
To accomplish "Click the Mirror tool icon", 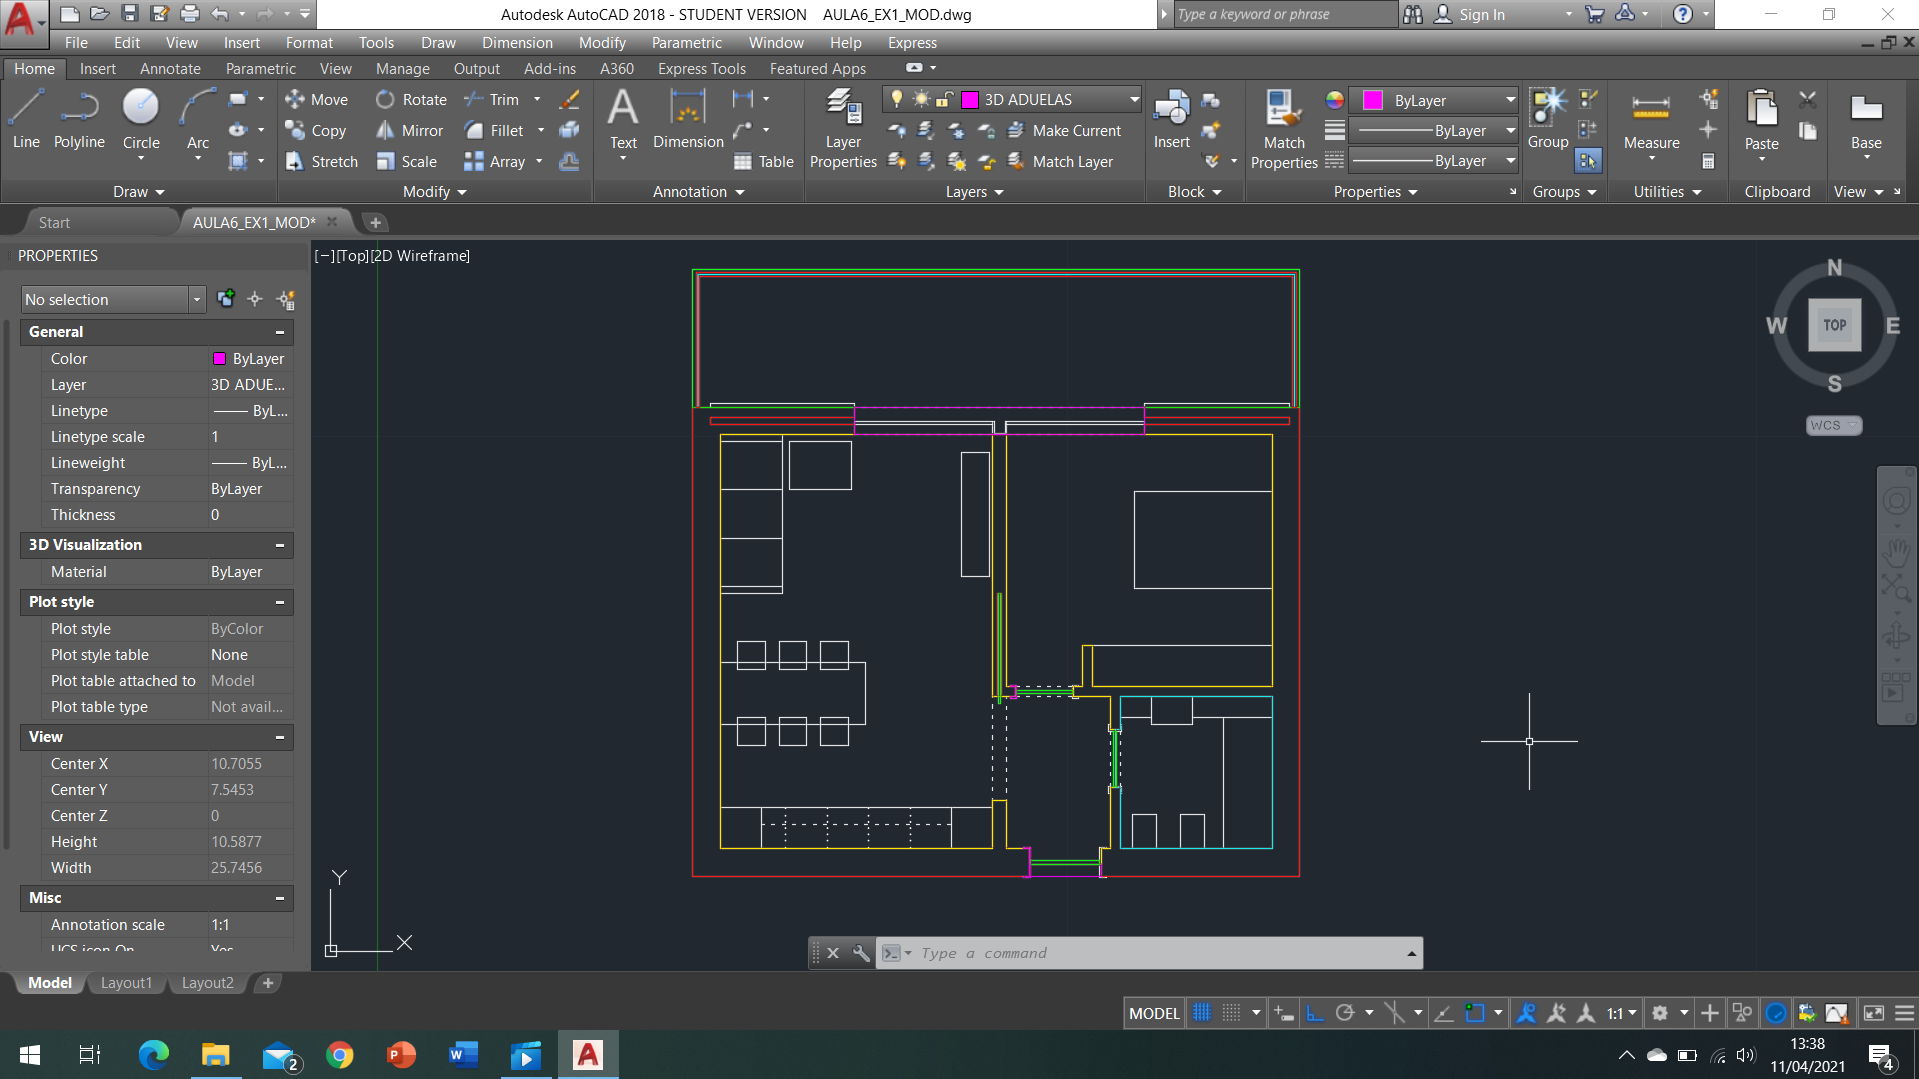I will pyautogui.click(x=385, y=131).
